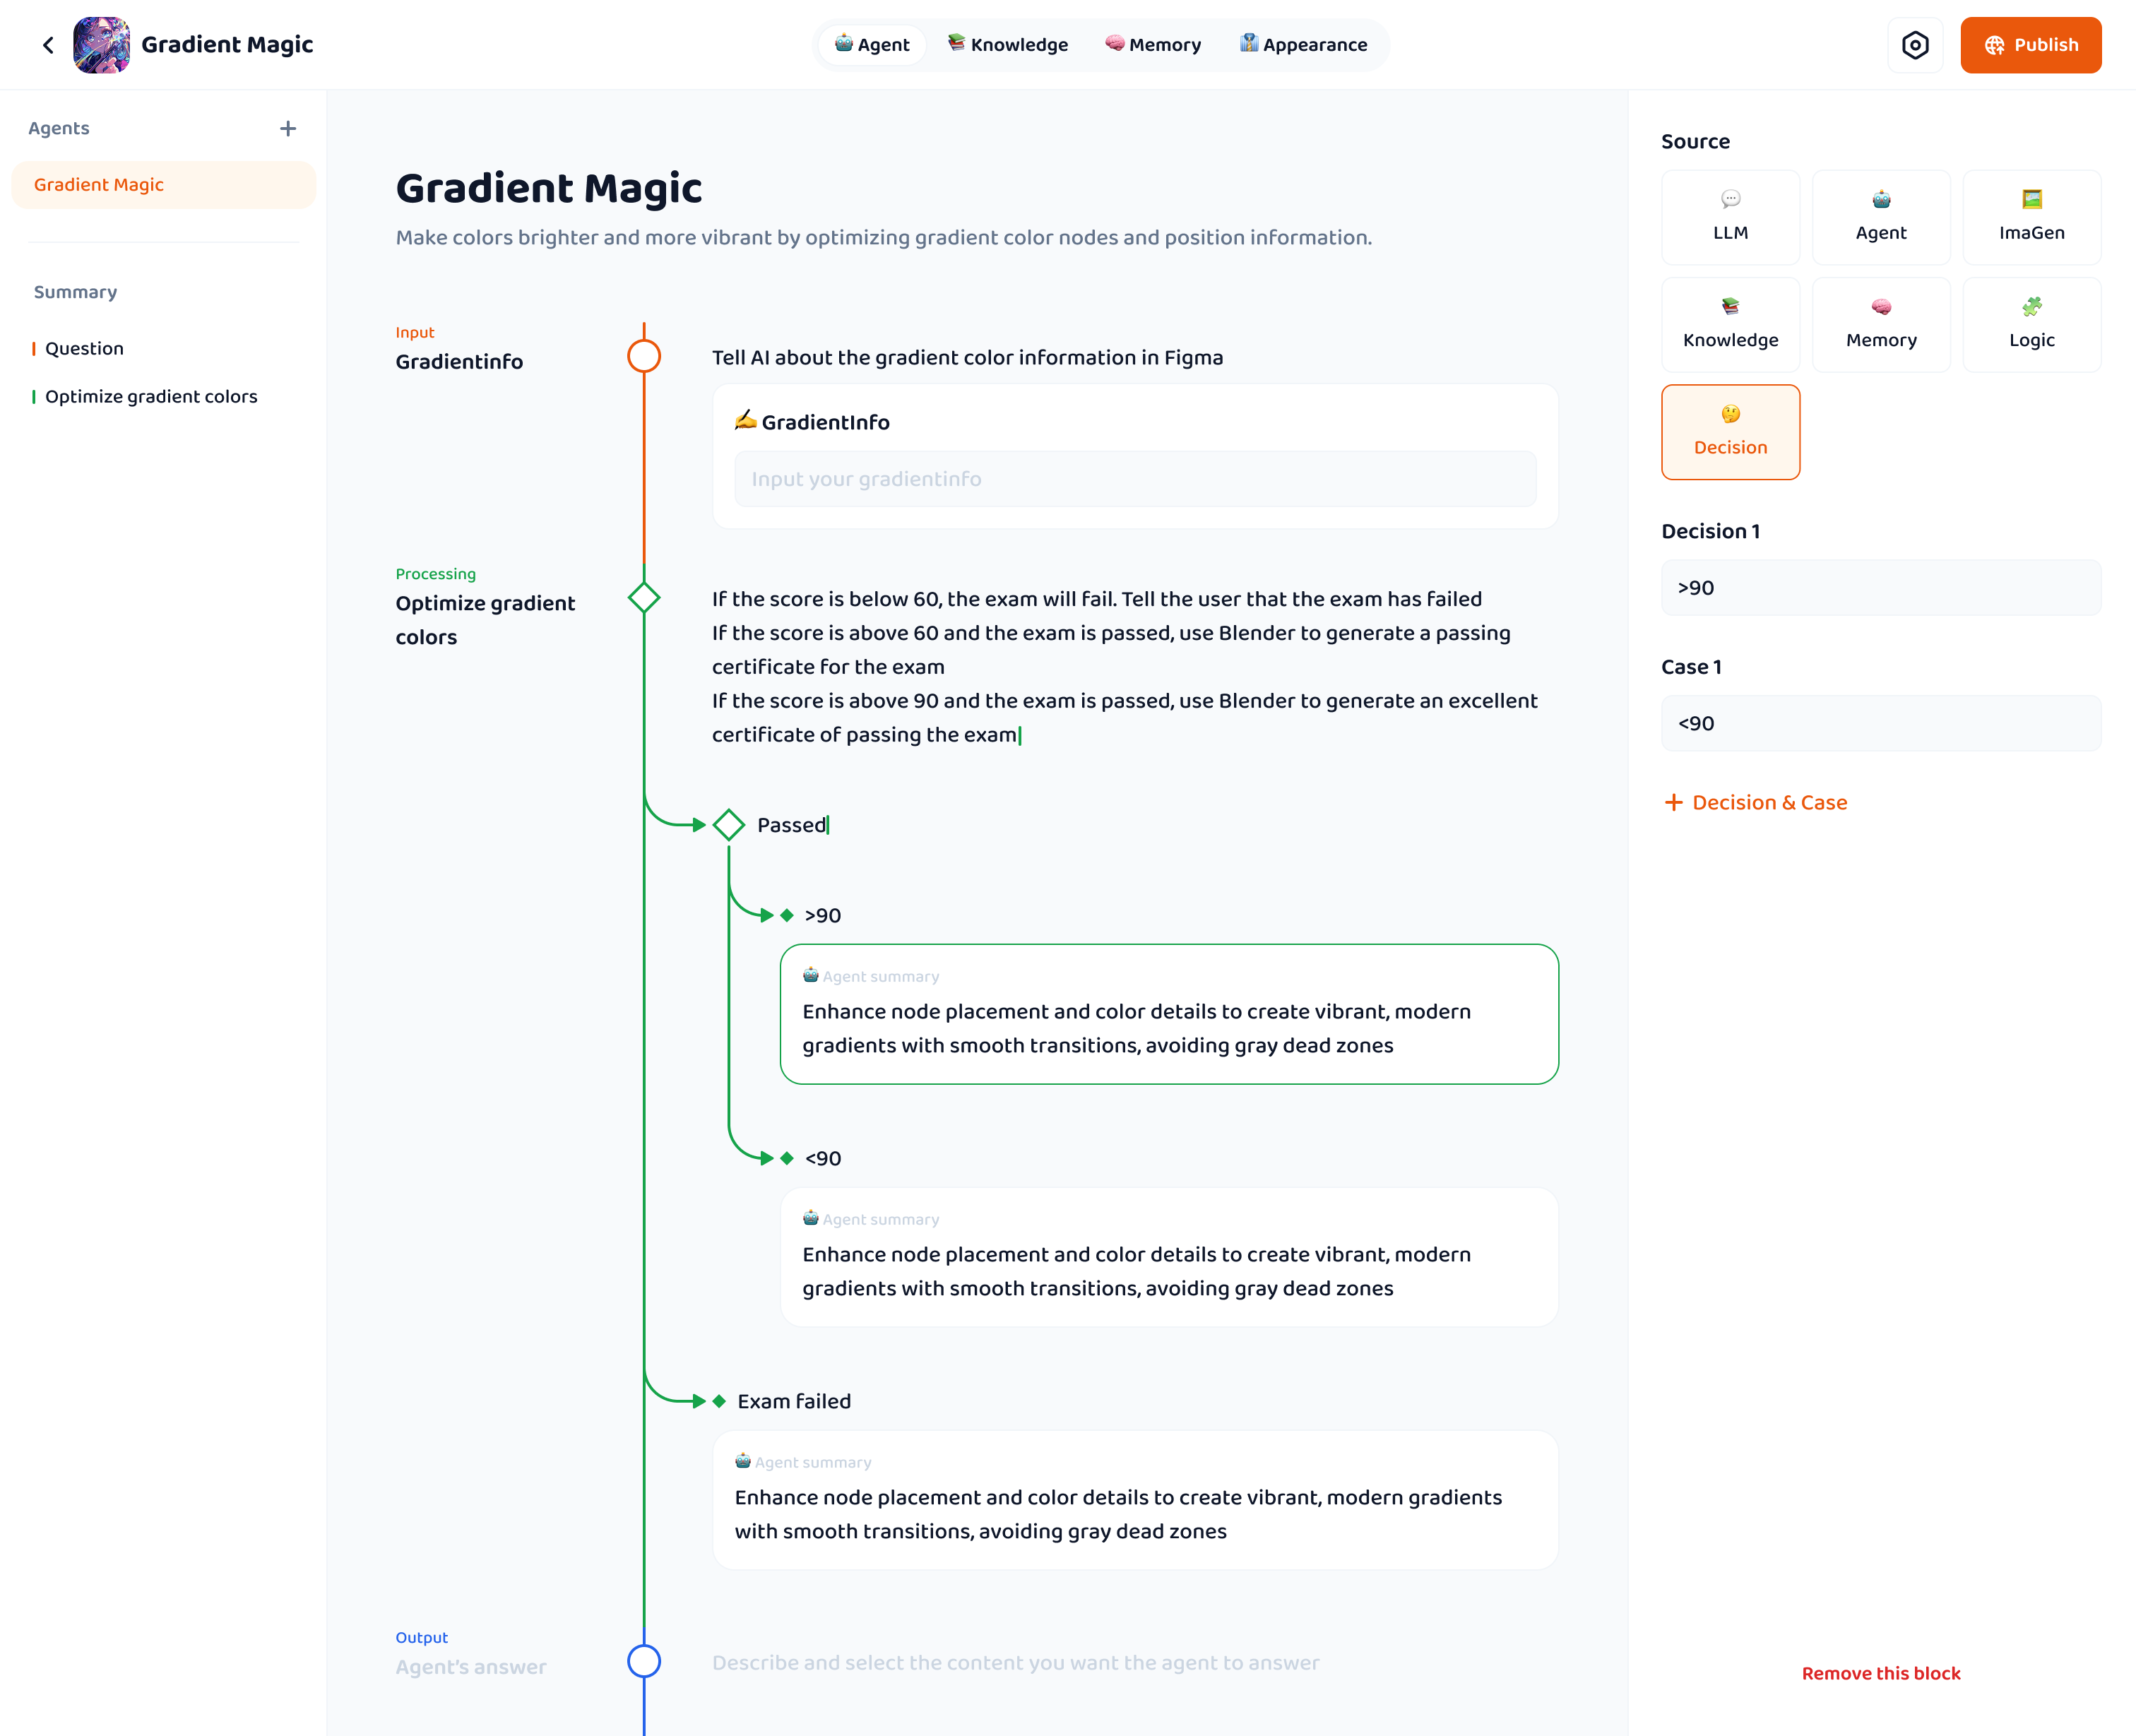Jump to Question in the Summary
The image size is (2136, 1736).
point(84,348)
